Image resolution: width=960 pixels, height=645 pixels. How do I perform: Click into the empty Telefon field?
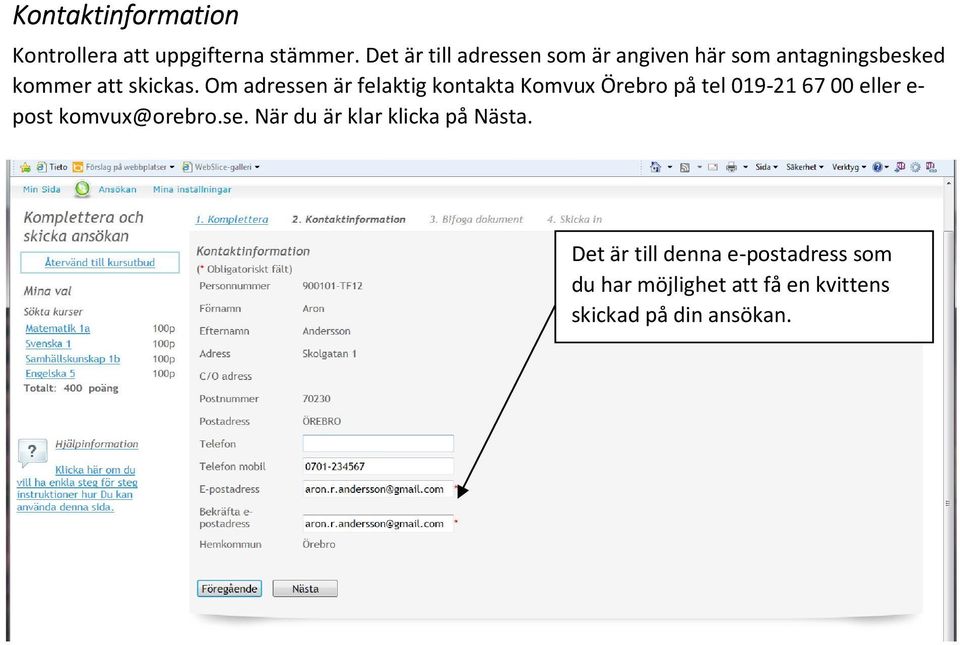pyautogui.click(x=378, y=444)
